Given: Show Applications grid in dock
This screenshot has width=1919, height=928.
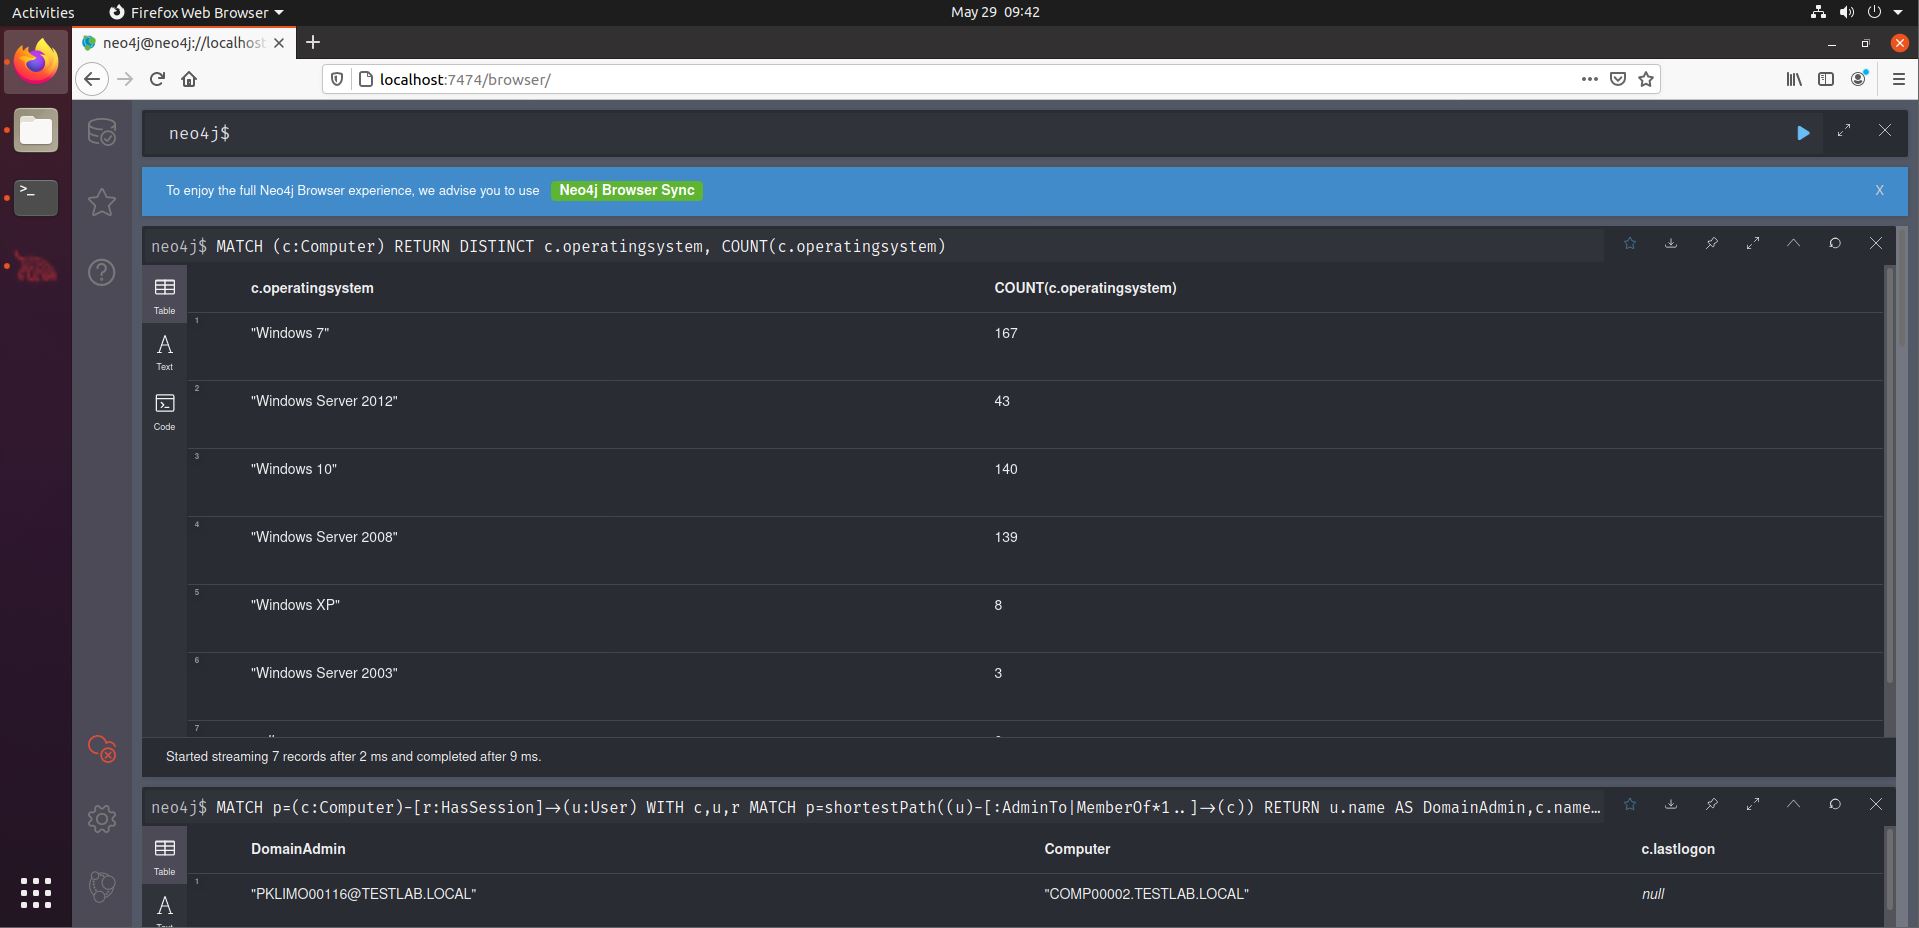Looking at the screenshot, I should [36, 893].
